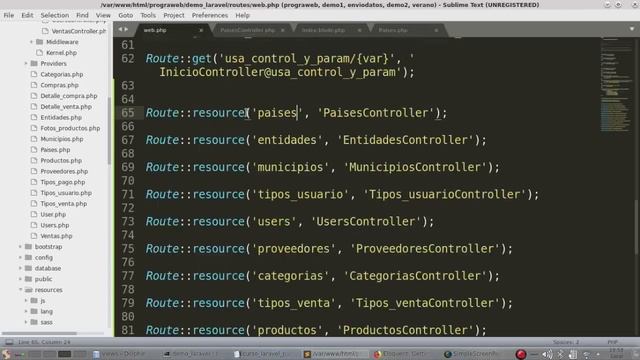Open Paises.php in sidebar file tree
640x360 pixels.
click(x=55, y=150)
